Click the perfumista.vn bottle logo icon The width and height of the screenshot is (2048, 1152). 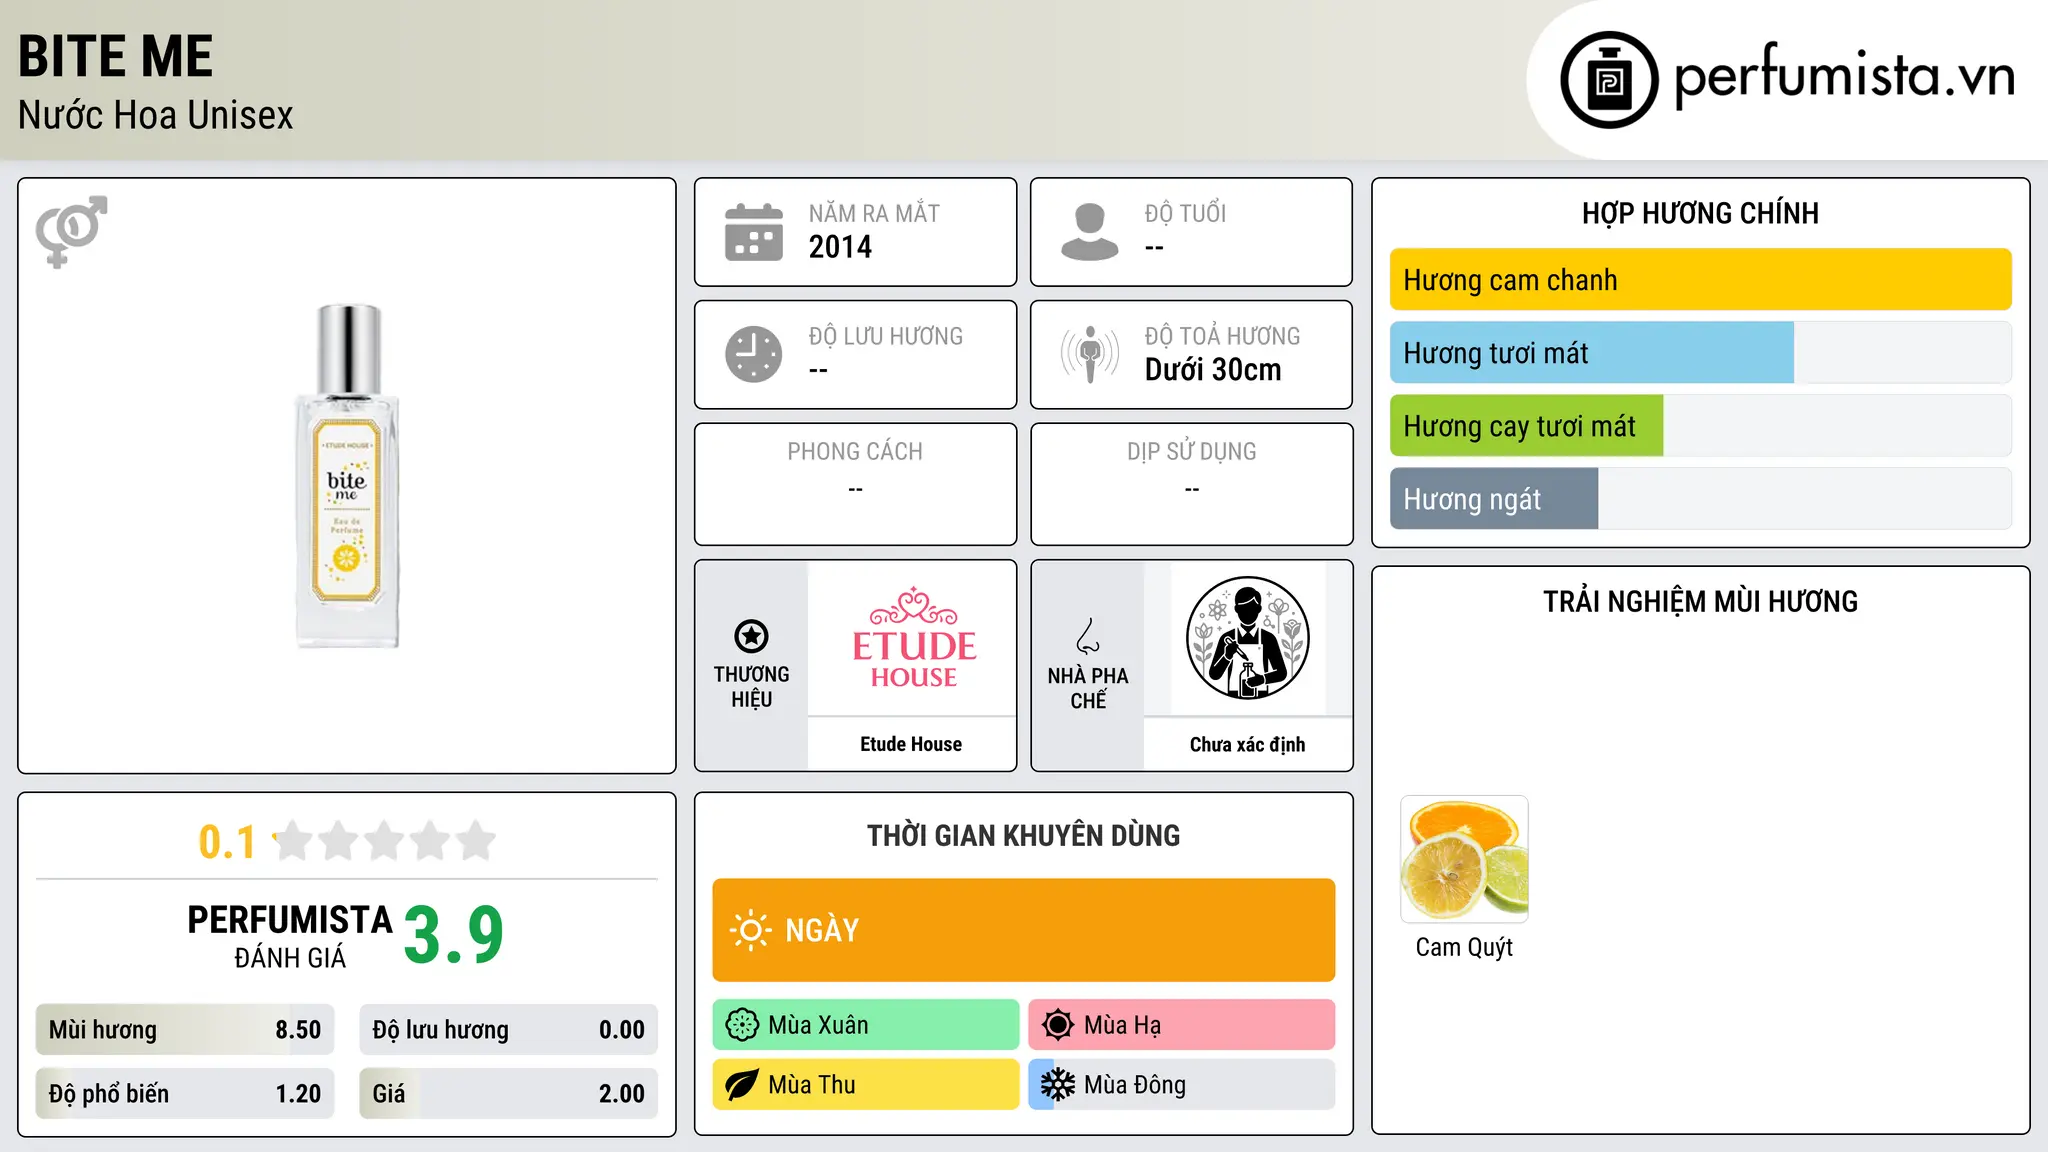tap(1609, 80)
